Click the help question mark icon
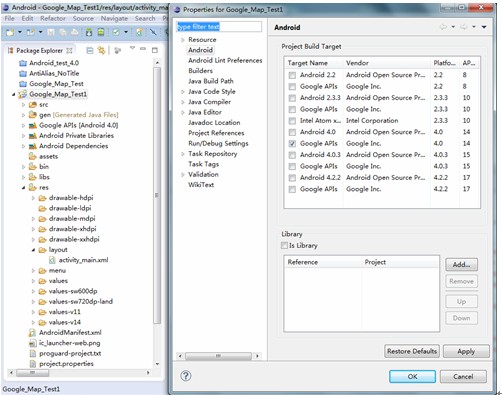 186,376
